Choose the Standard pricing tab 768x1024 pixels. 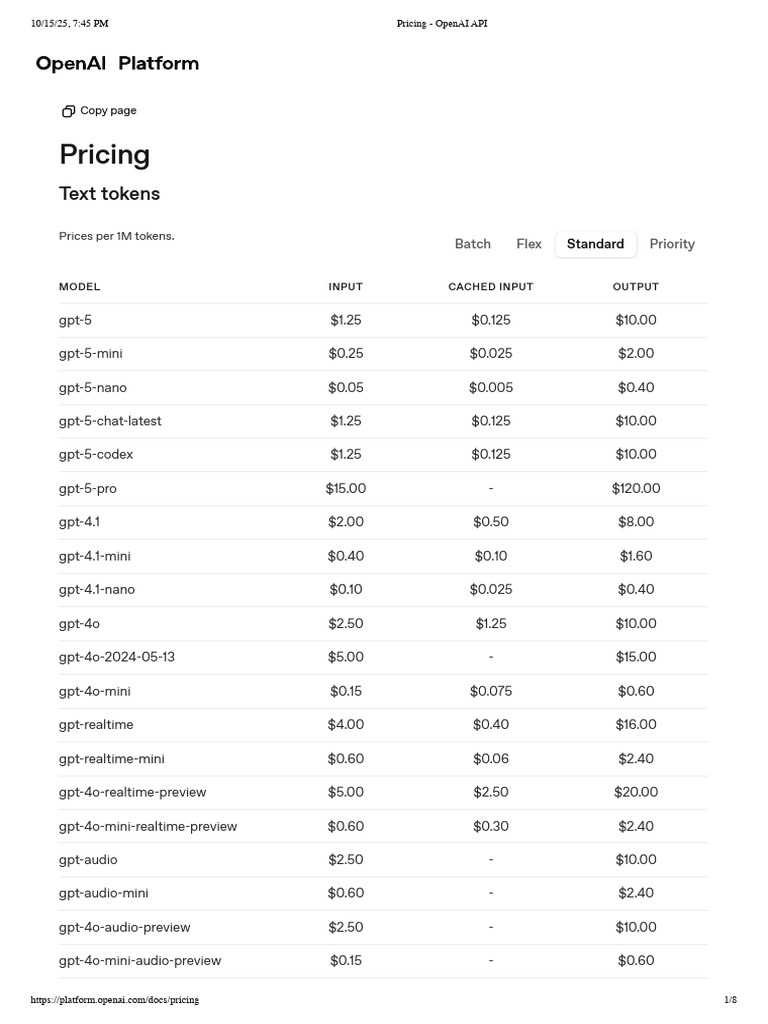click(595, 244)
